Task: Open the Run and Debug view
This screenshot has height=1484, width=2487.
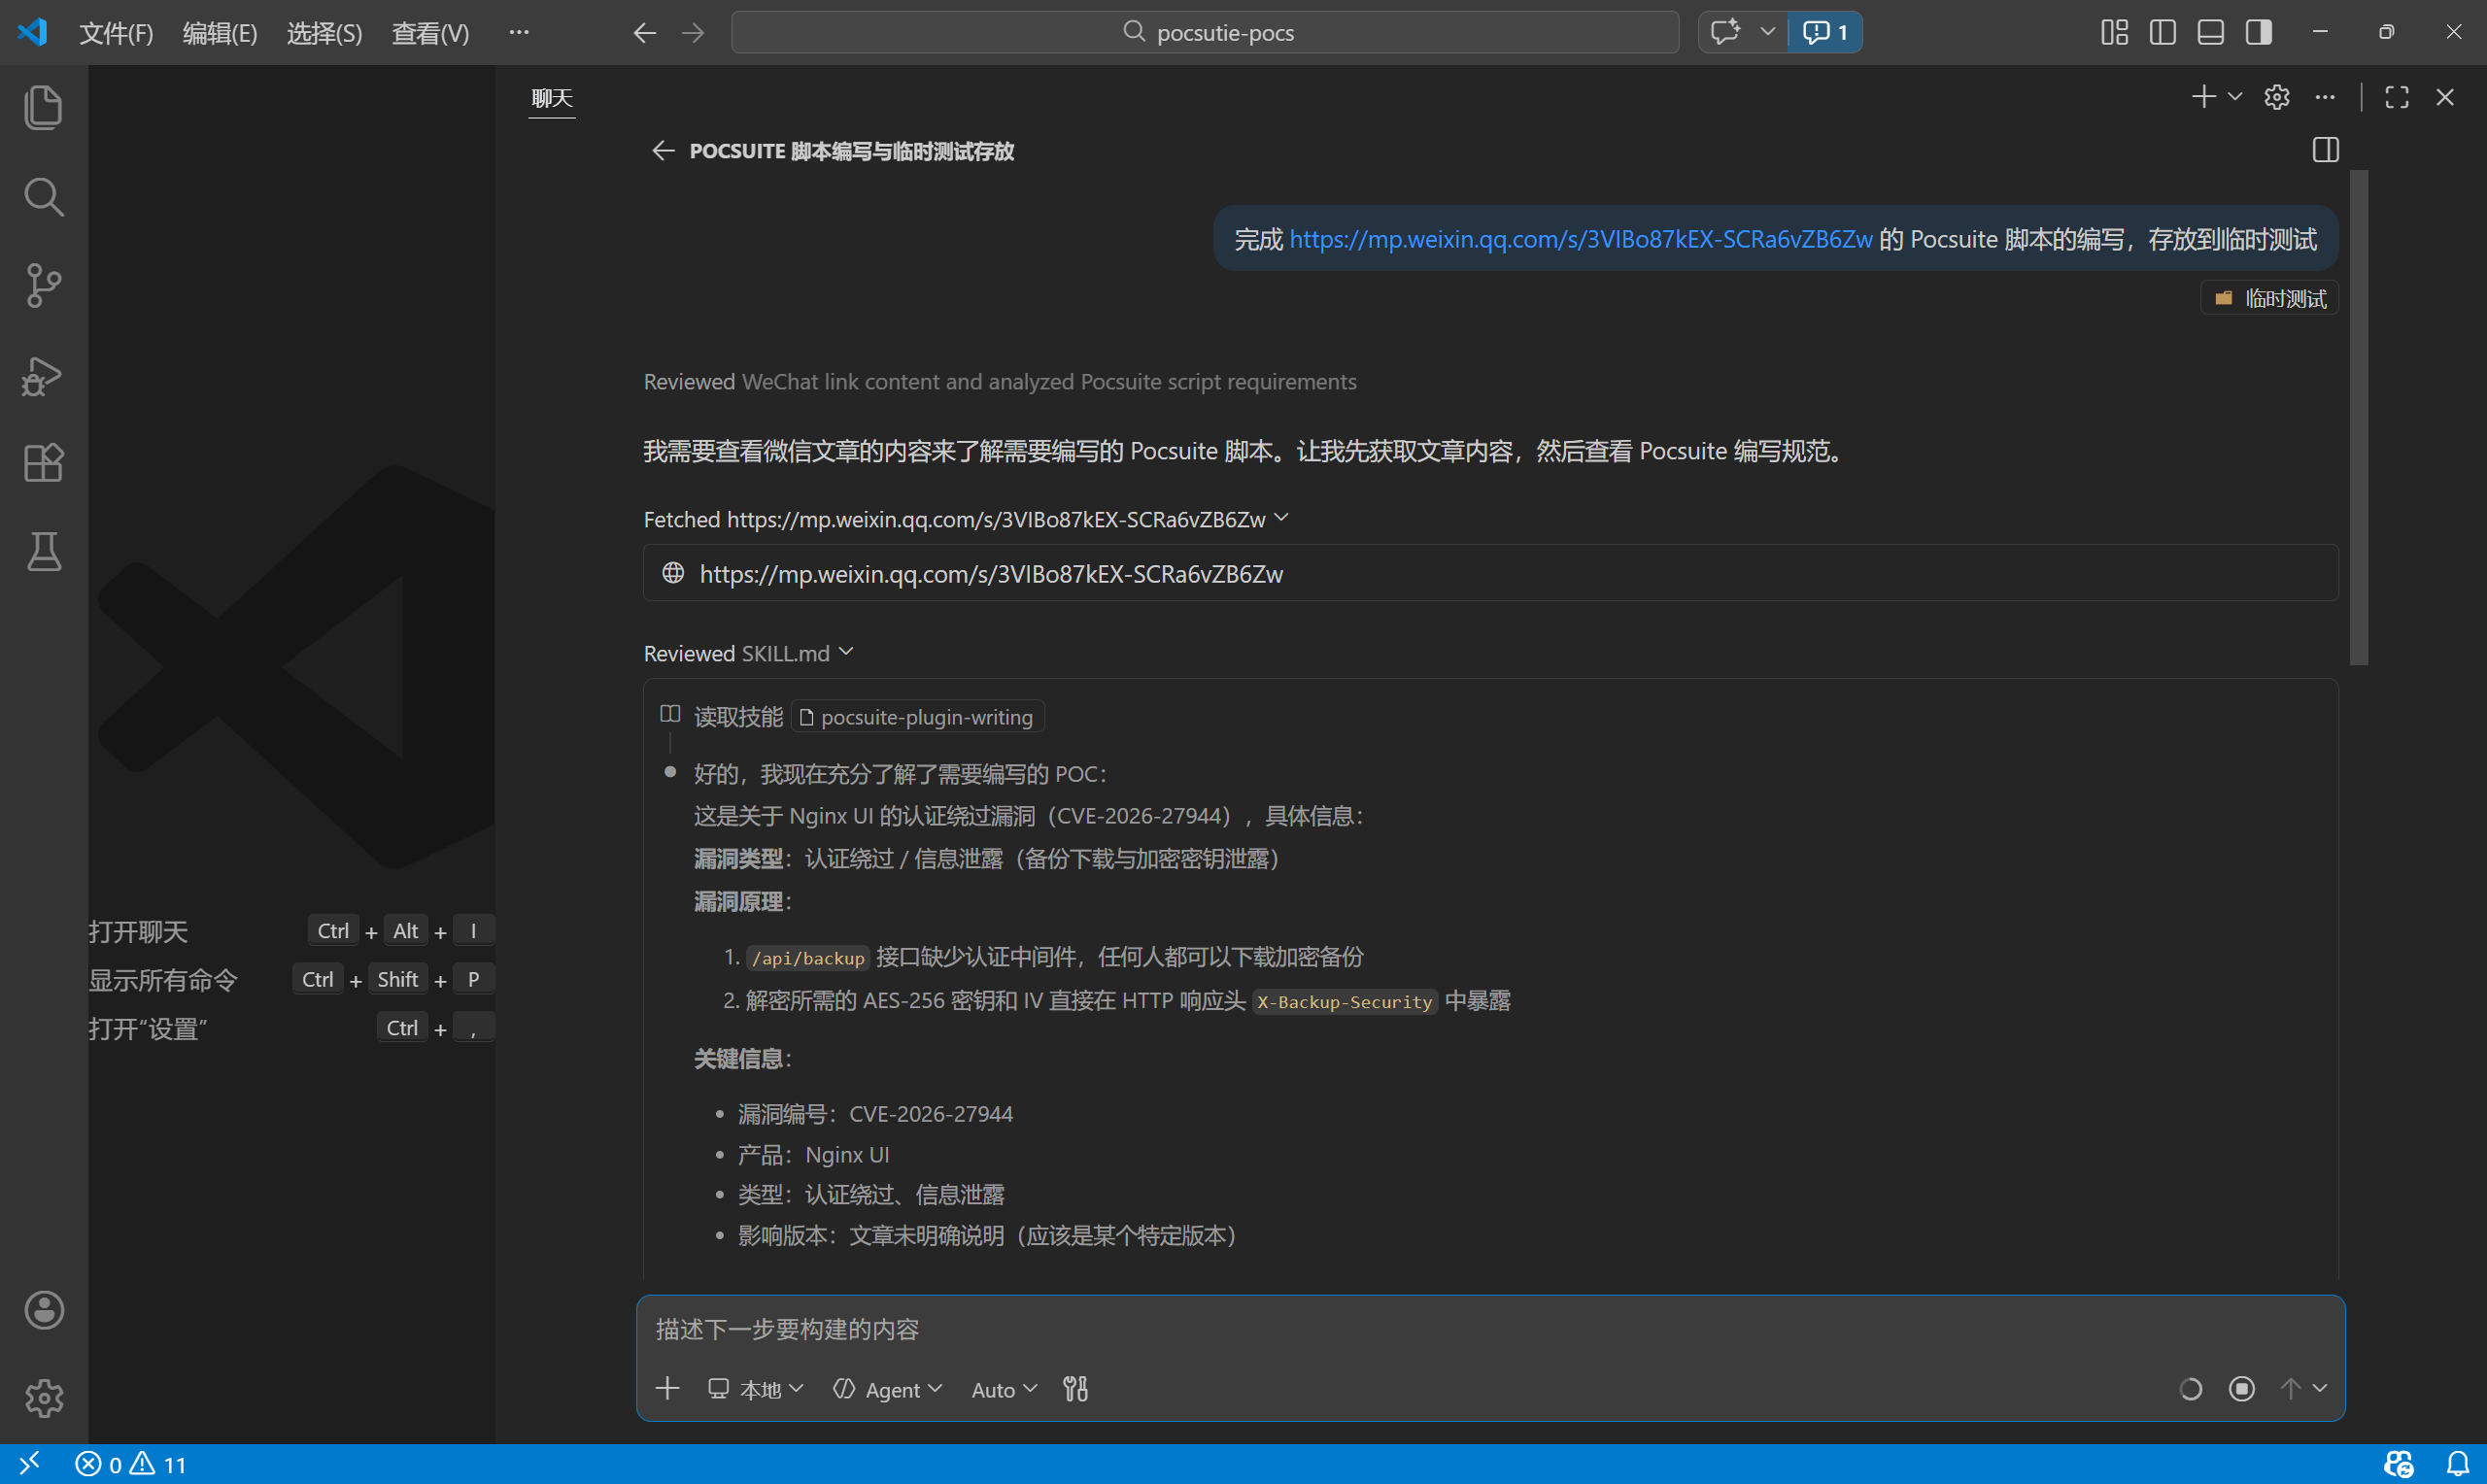Action: (x=43, y=375)
